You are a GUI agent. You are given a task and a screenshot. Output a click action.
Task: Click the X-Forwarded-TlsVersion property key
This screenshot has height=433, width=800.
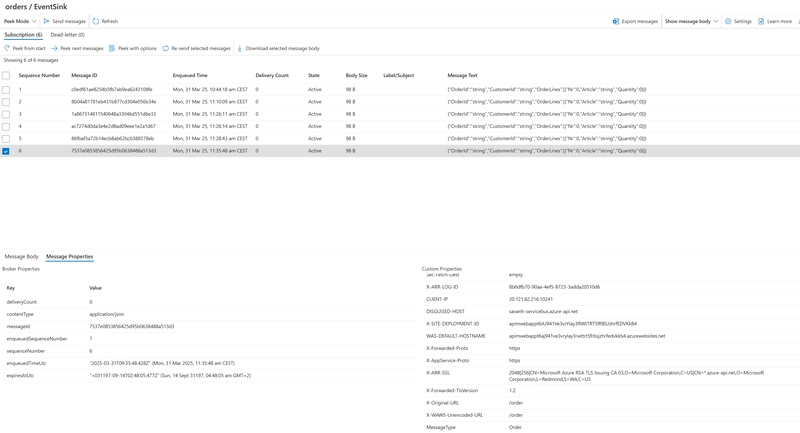452,391
